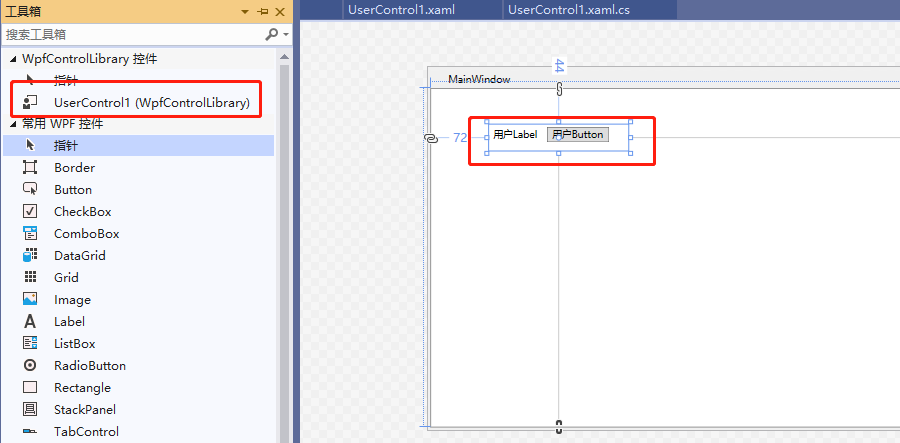Click the TabControl label in toolbox

click(x=87, y=432)
